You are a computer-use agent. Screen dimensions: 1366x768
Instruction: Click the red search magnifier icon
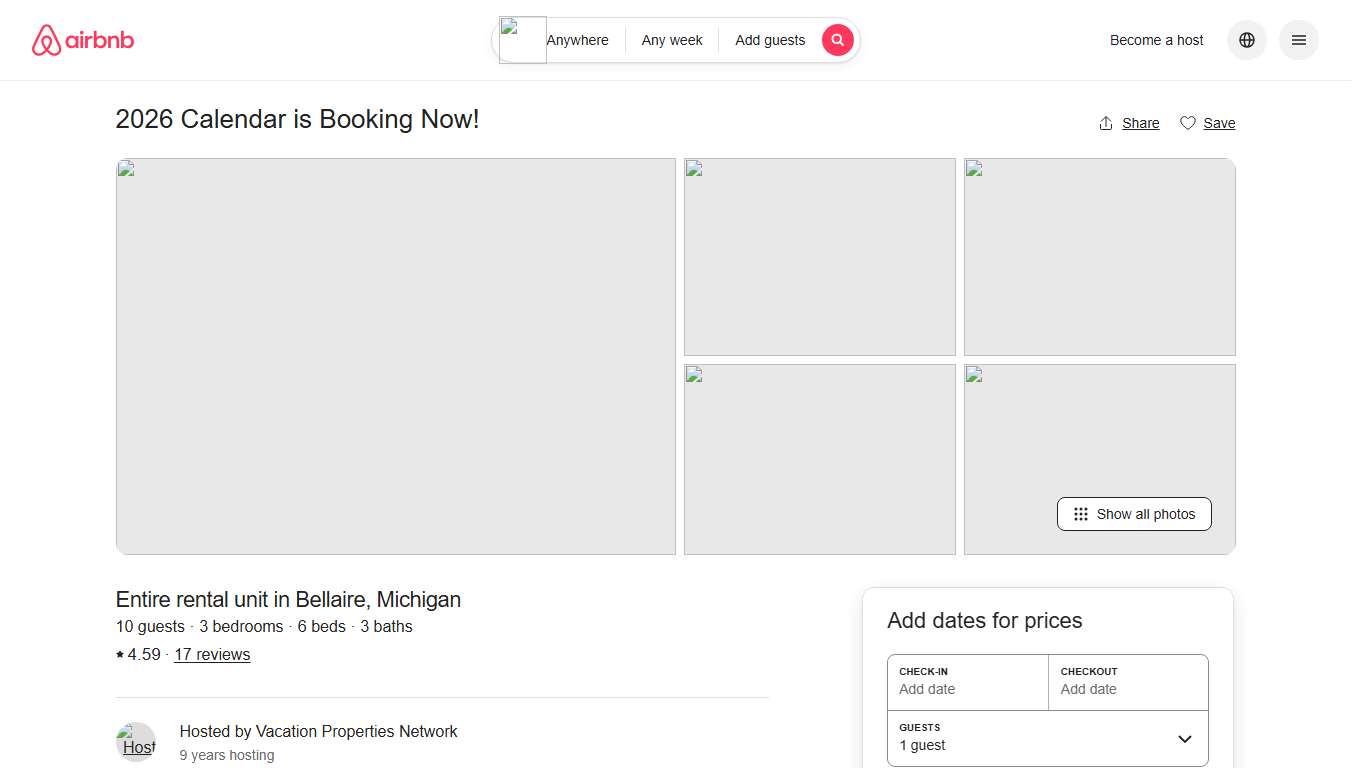coord(837,40)
